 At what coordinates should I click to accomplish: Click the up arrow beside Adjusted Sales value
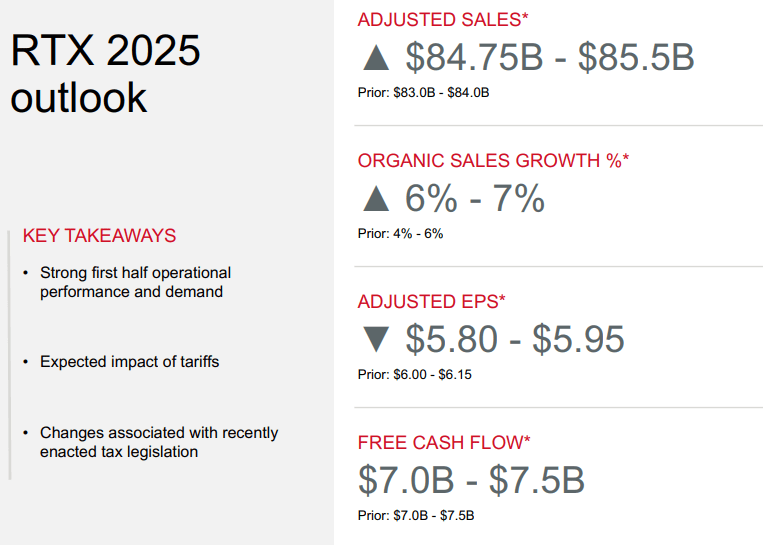pos(376,58)
